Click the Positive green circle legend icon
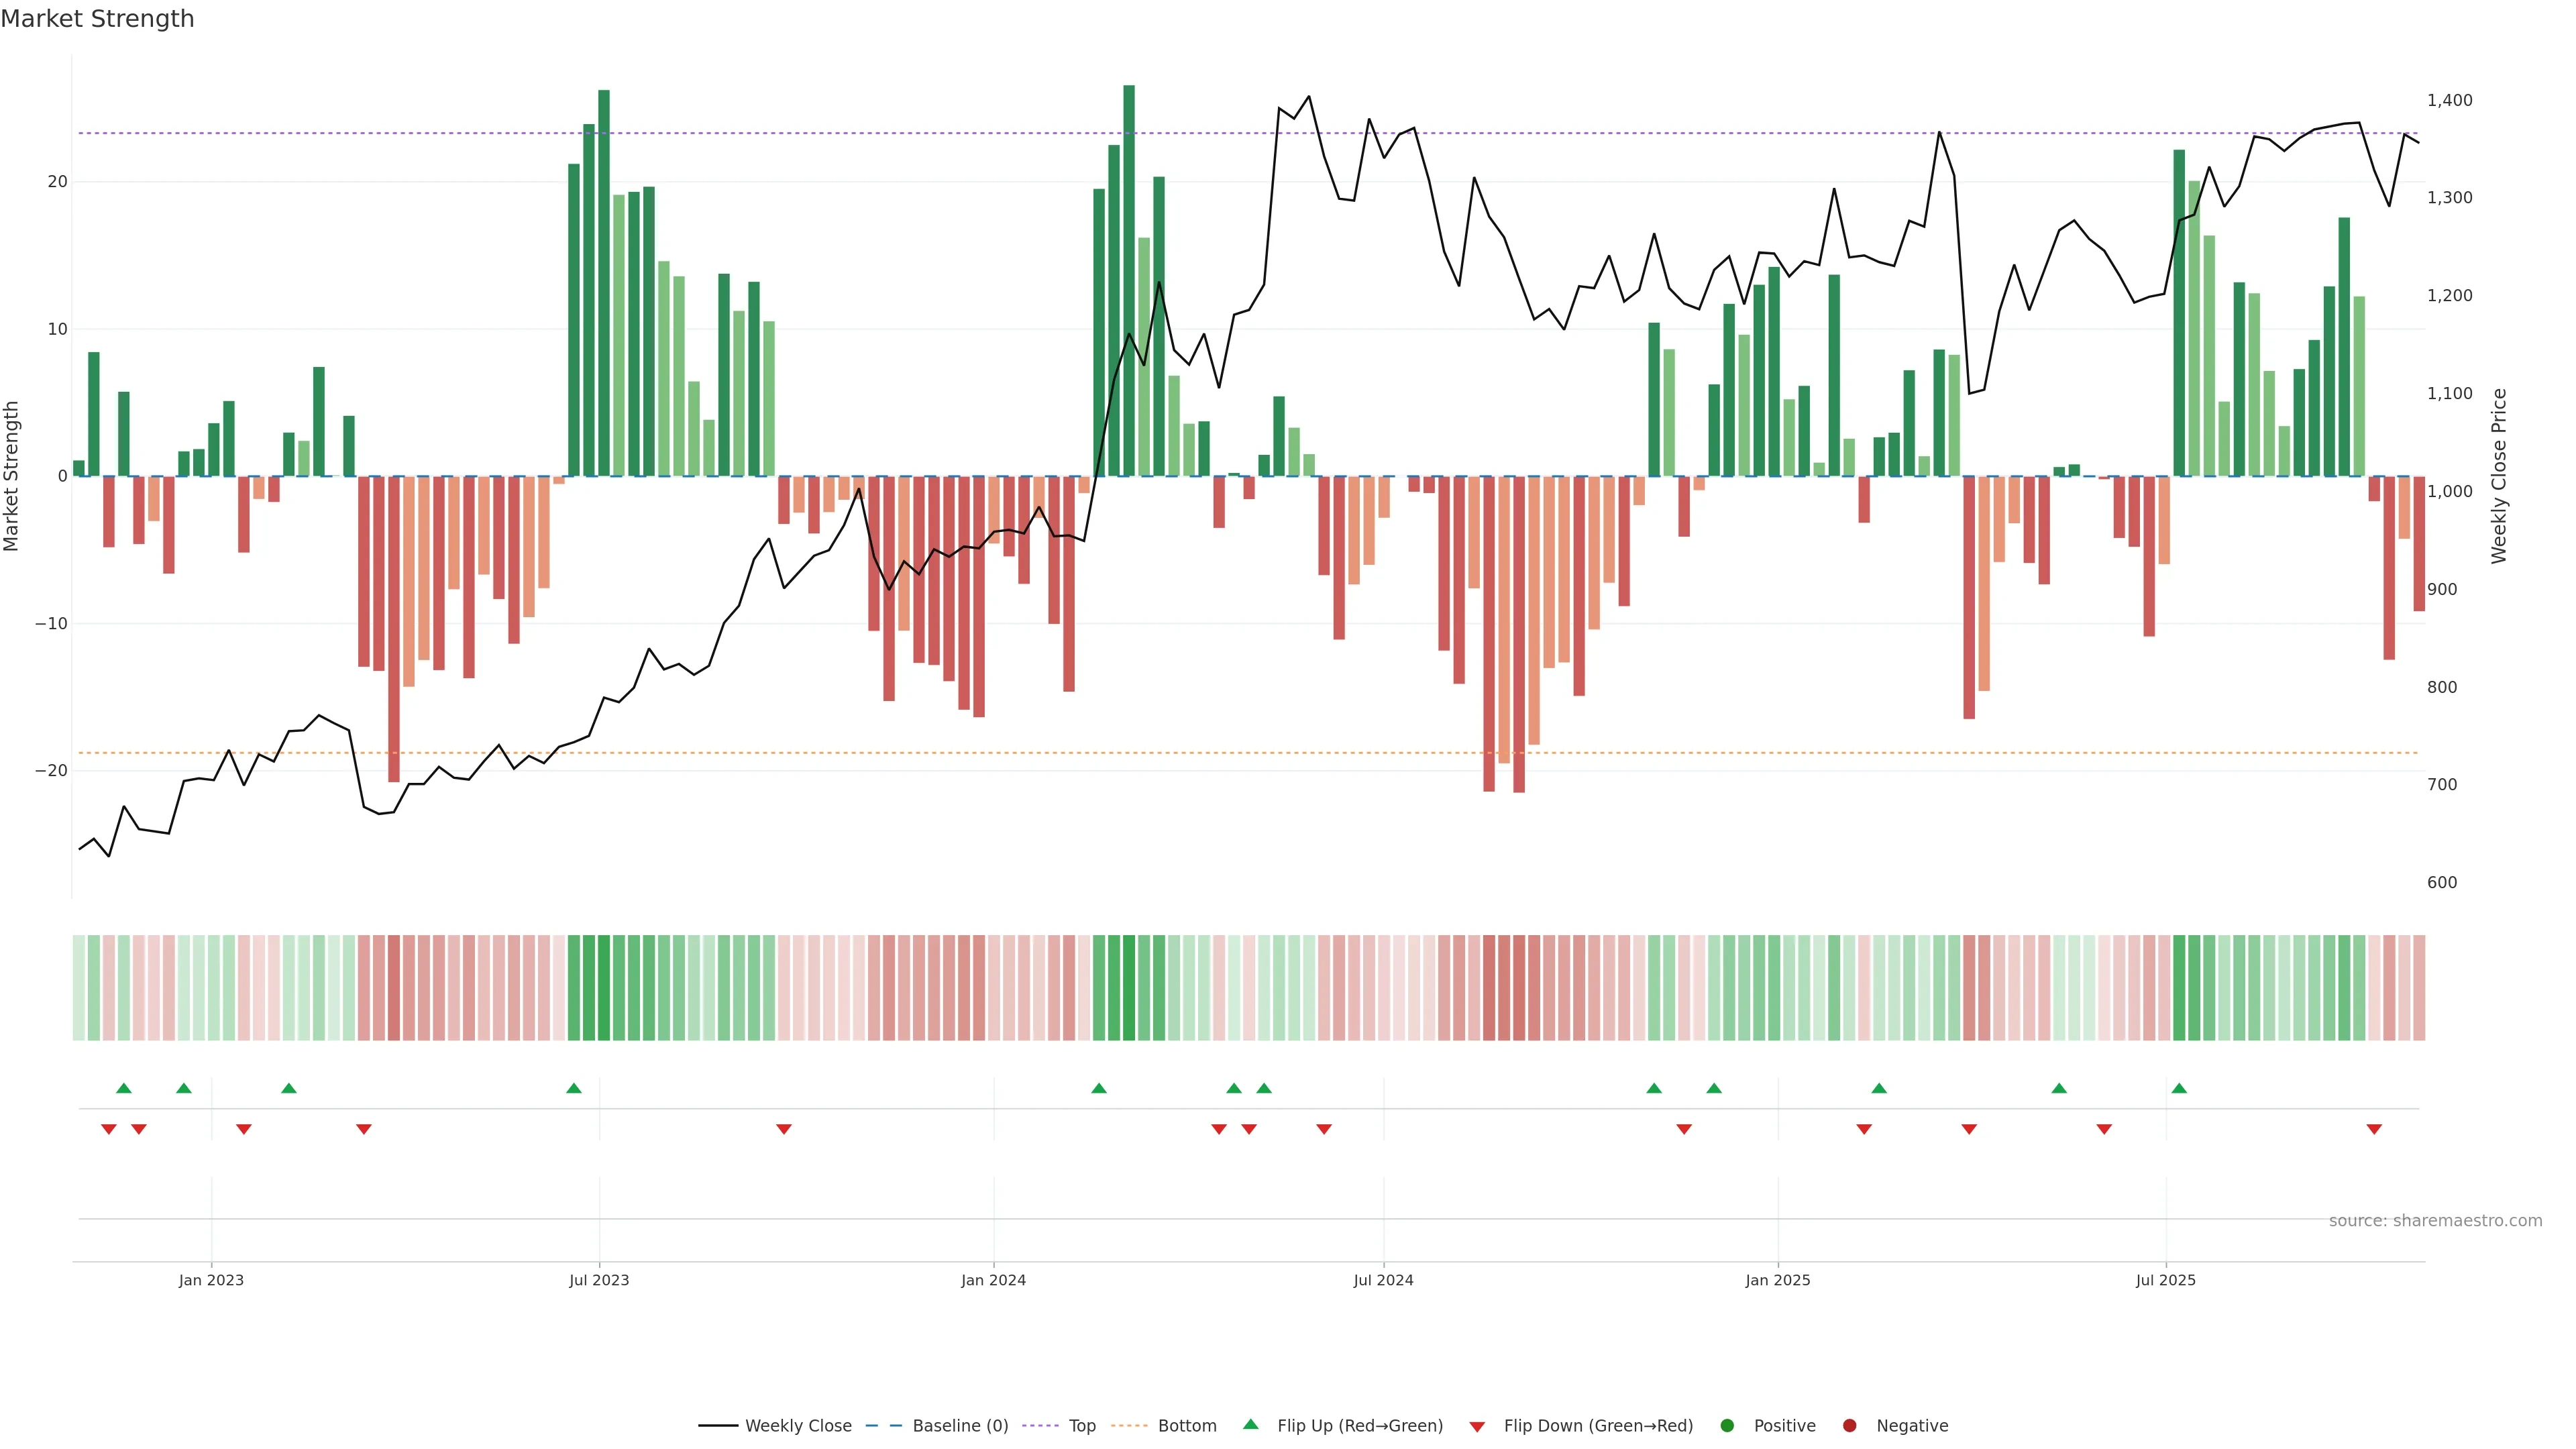 [x=1727, y=1426]
